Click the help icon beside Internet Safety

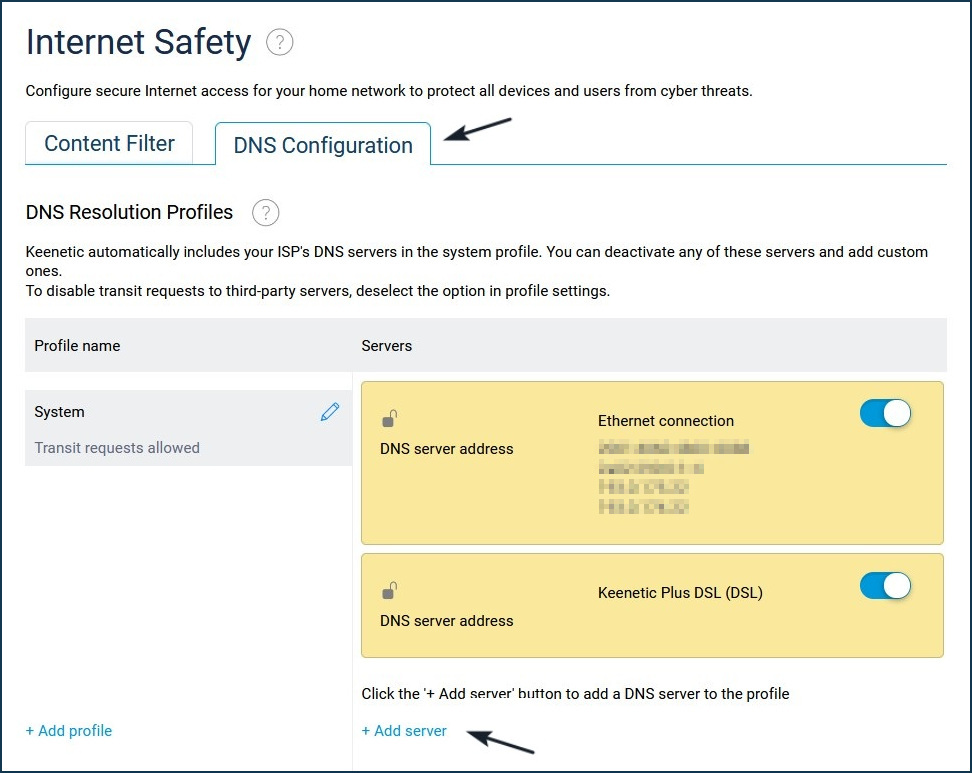pyautogui.click(x=280, y=42)
